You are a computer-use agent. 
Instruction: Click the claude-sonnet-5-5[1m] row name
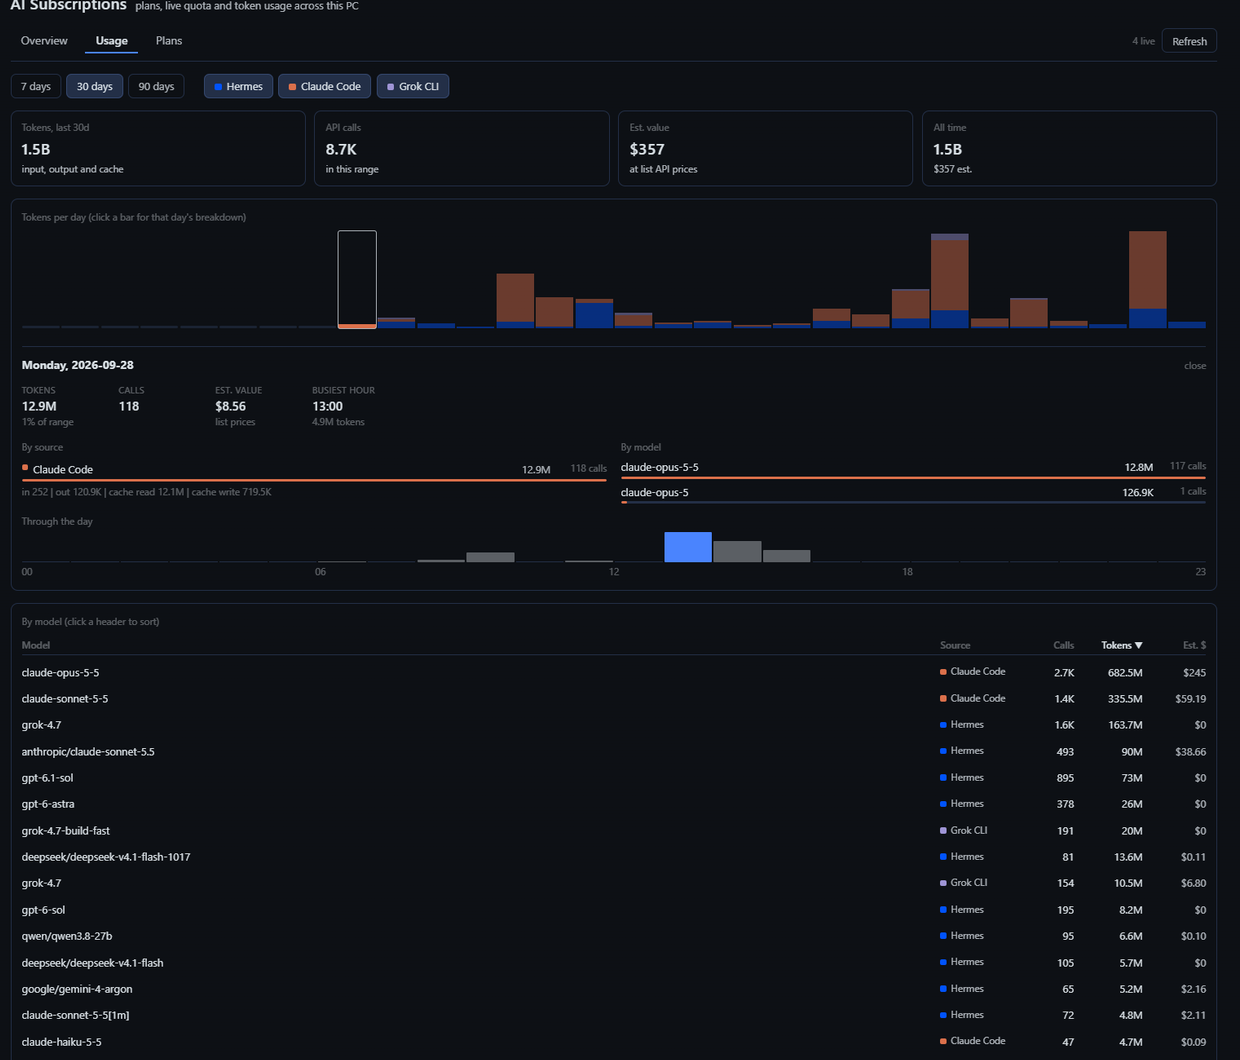point(75,1015)
